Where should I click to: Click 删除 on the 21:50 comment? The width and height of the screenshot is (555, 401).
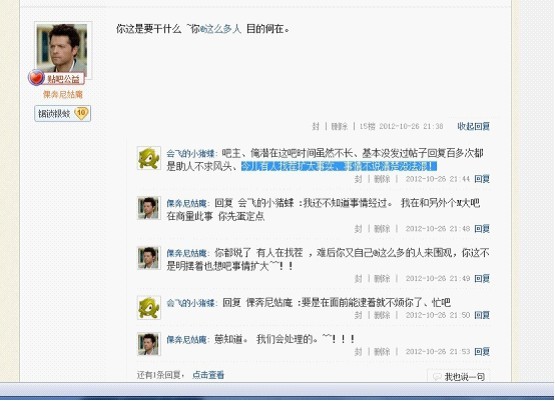click(x=382, y=315)
